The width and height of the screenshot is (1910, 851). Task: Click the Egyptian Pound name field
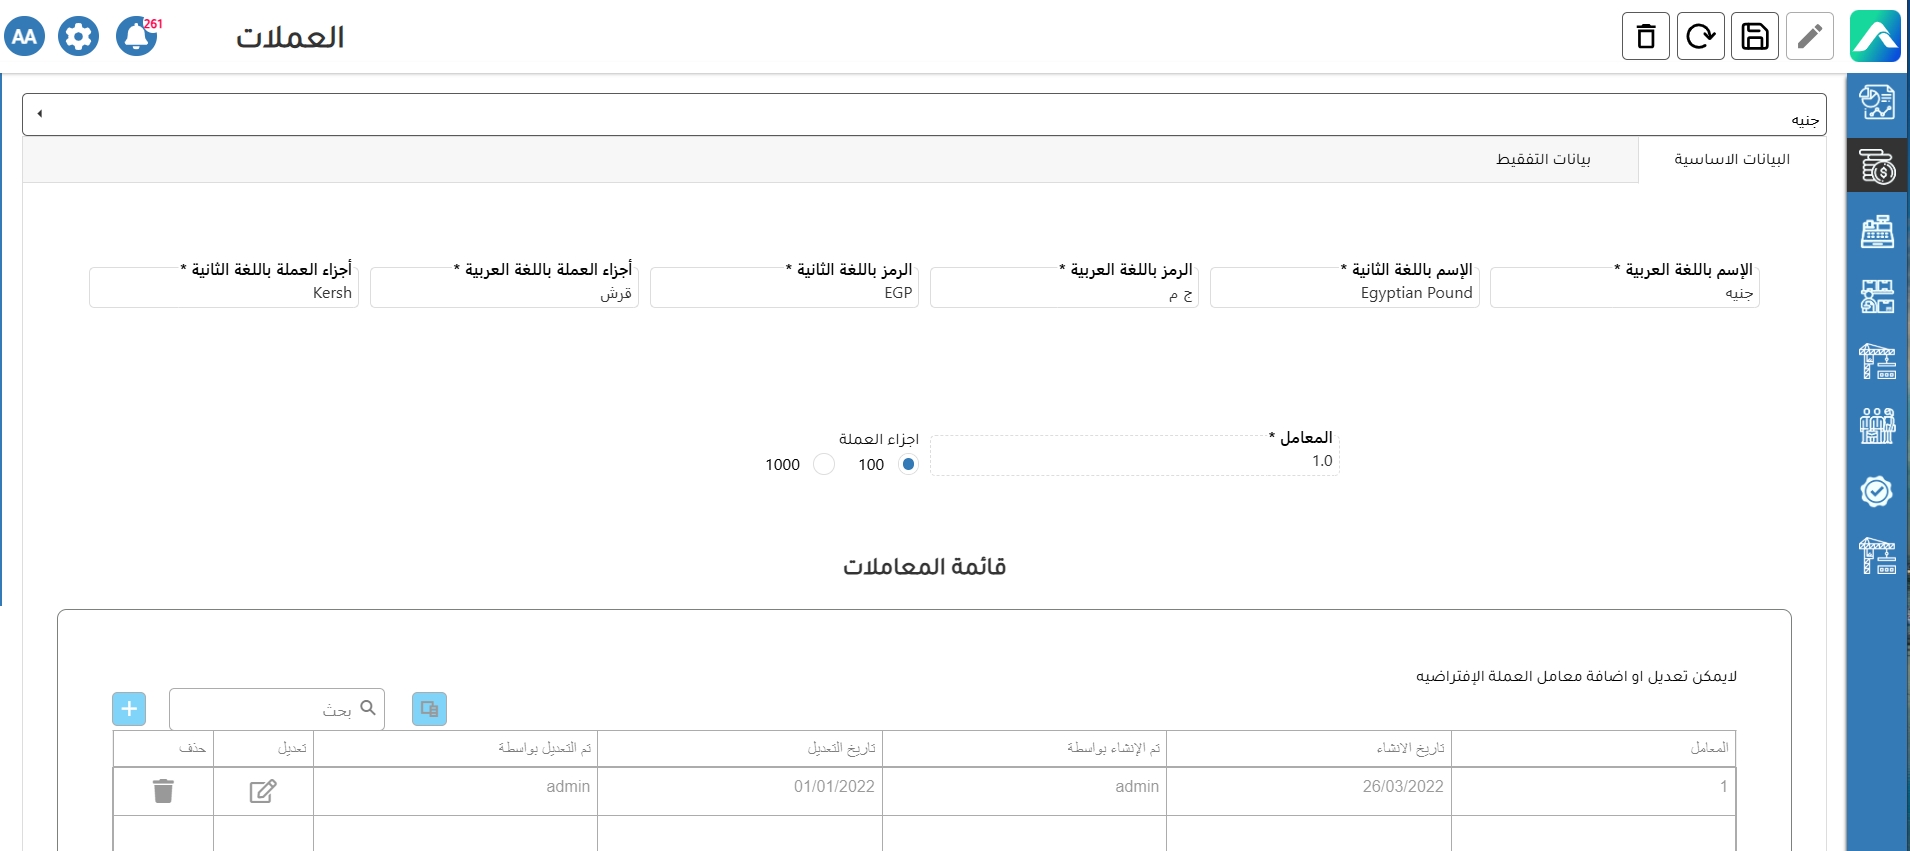click(x=1344, y=293)
